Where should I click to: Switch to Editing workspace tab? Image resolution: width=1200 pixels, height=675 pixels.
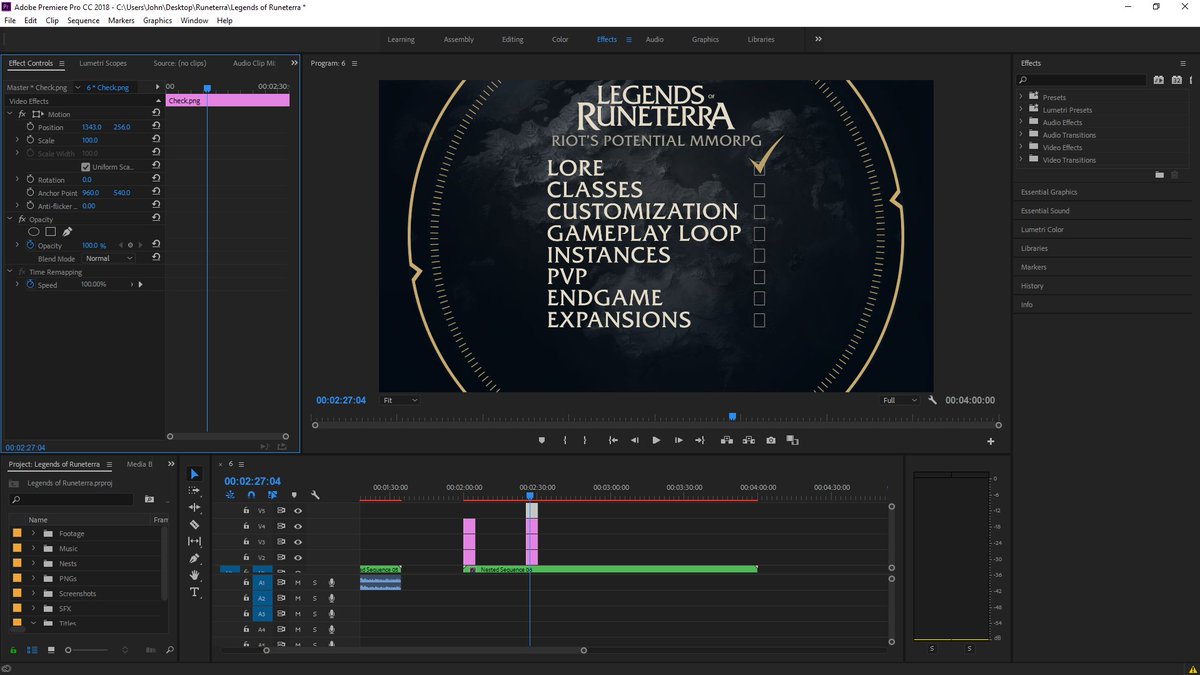[x=512, y=39]
